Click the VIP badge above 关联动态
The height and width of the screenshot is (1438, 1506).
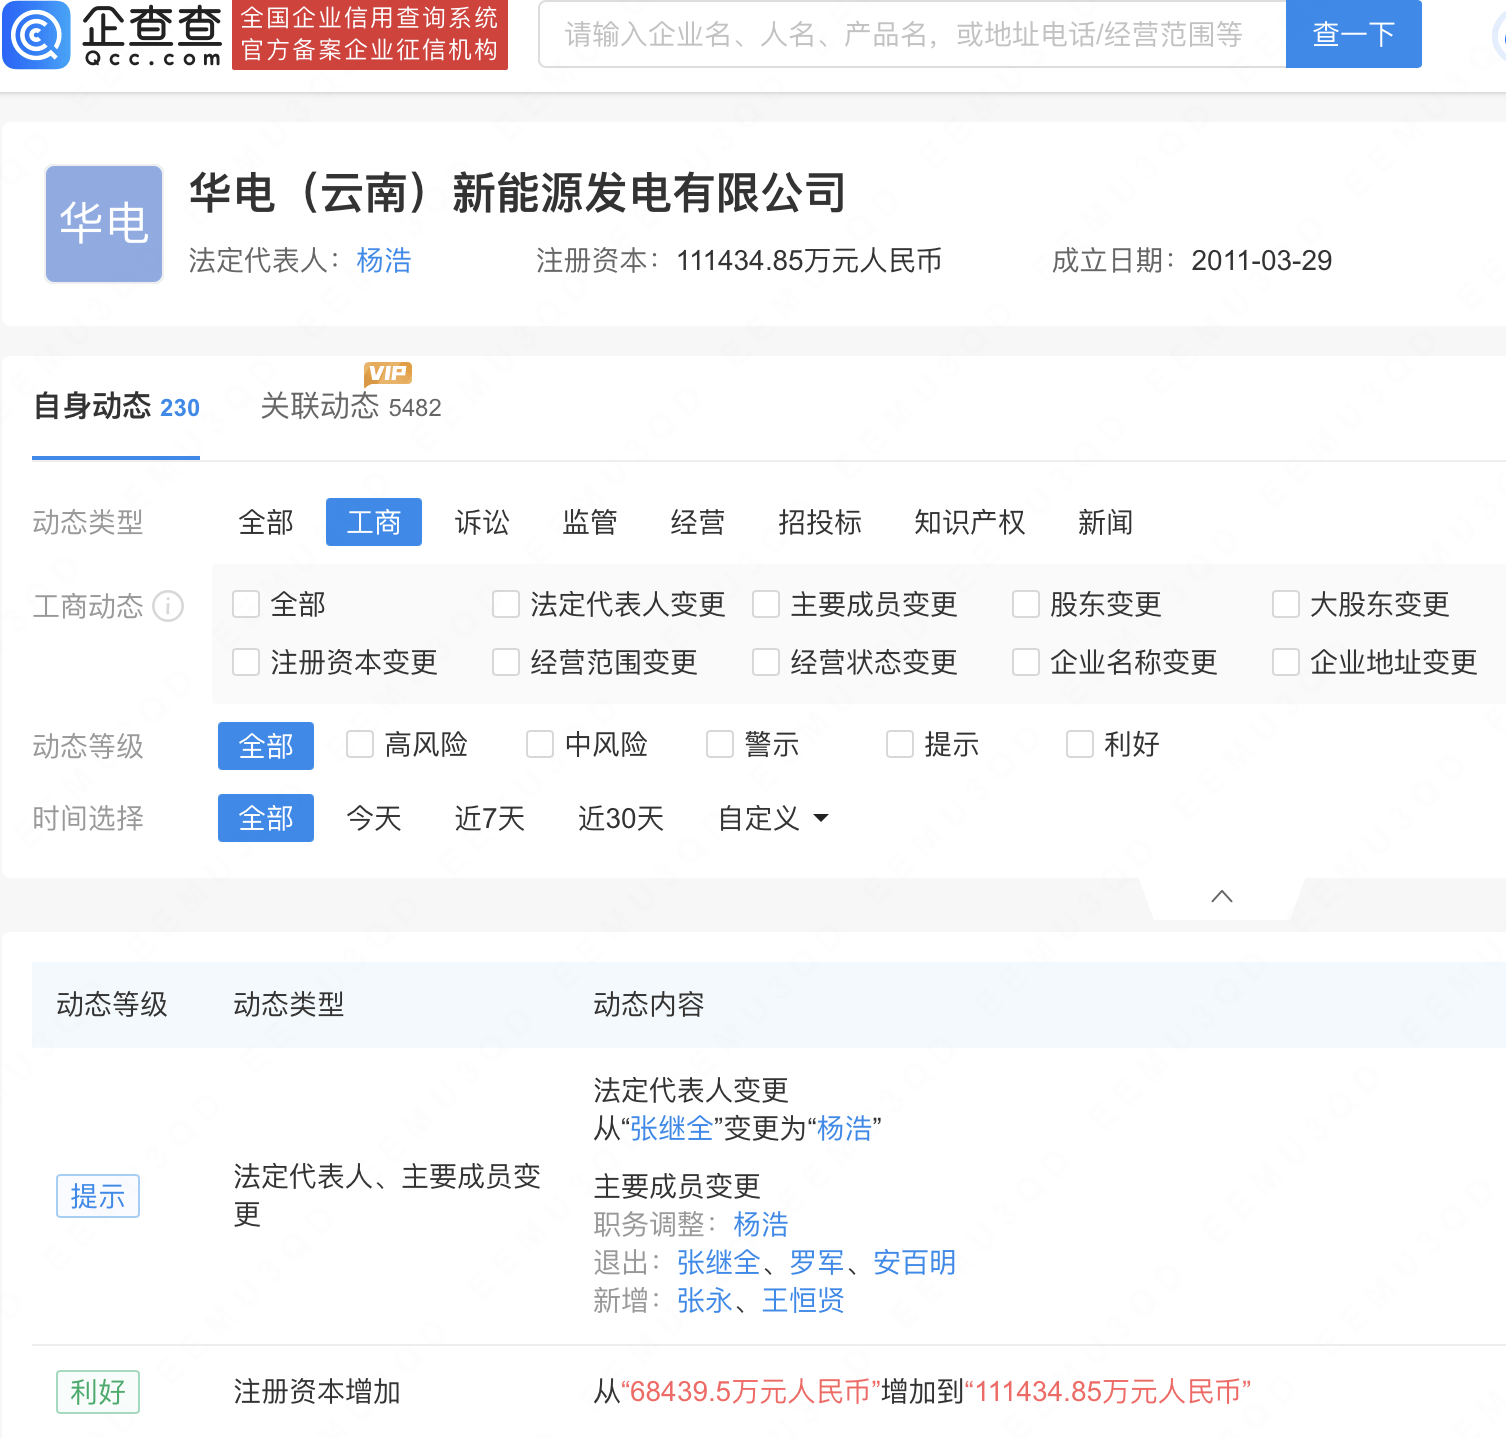pyautogui.click(x=388, y=373)
